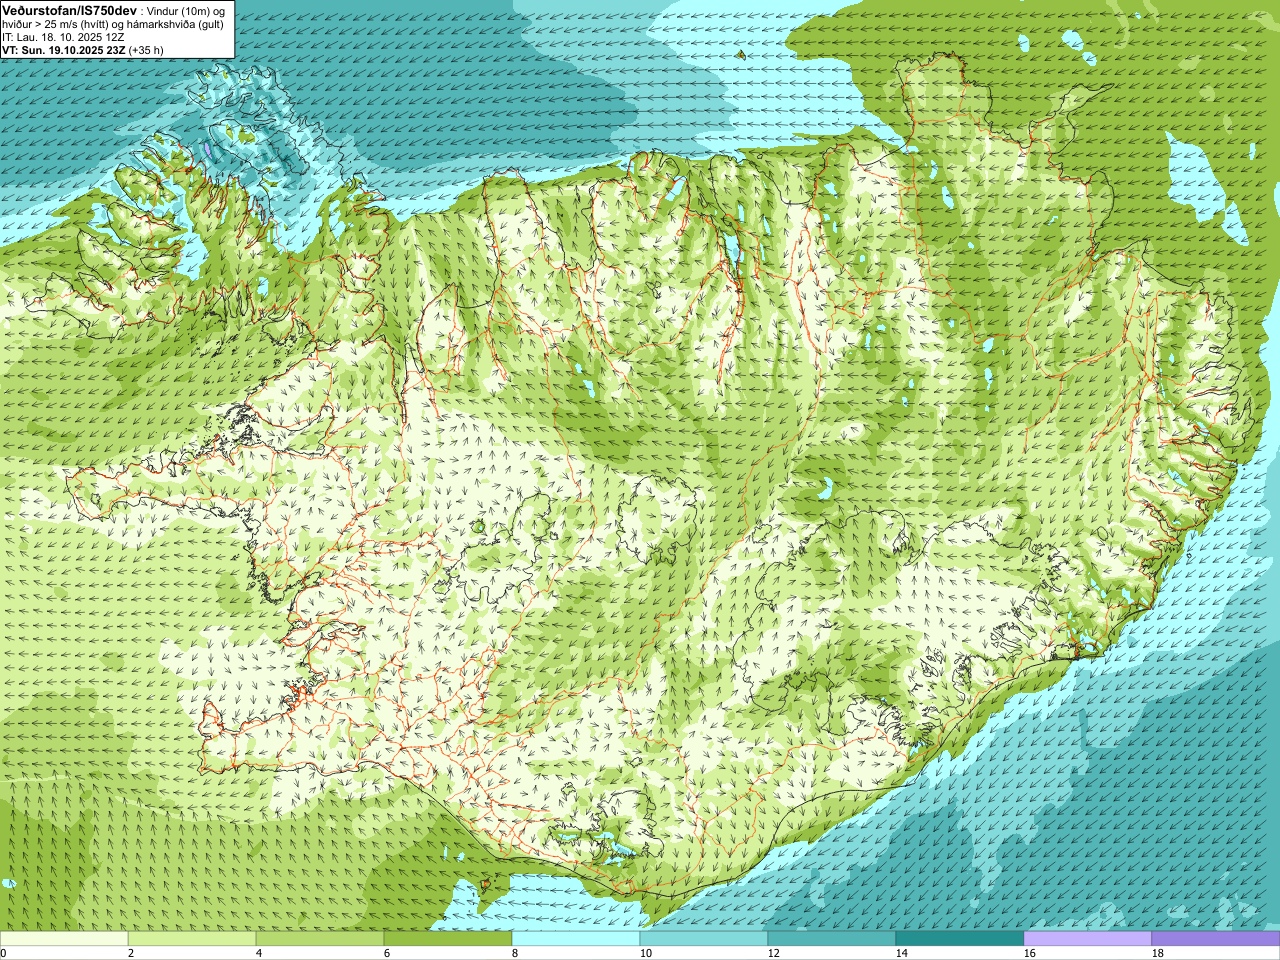Click the '18' label on the scale

click(1157, 953)
